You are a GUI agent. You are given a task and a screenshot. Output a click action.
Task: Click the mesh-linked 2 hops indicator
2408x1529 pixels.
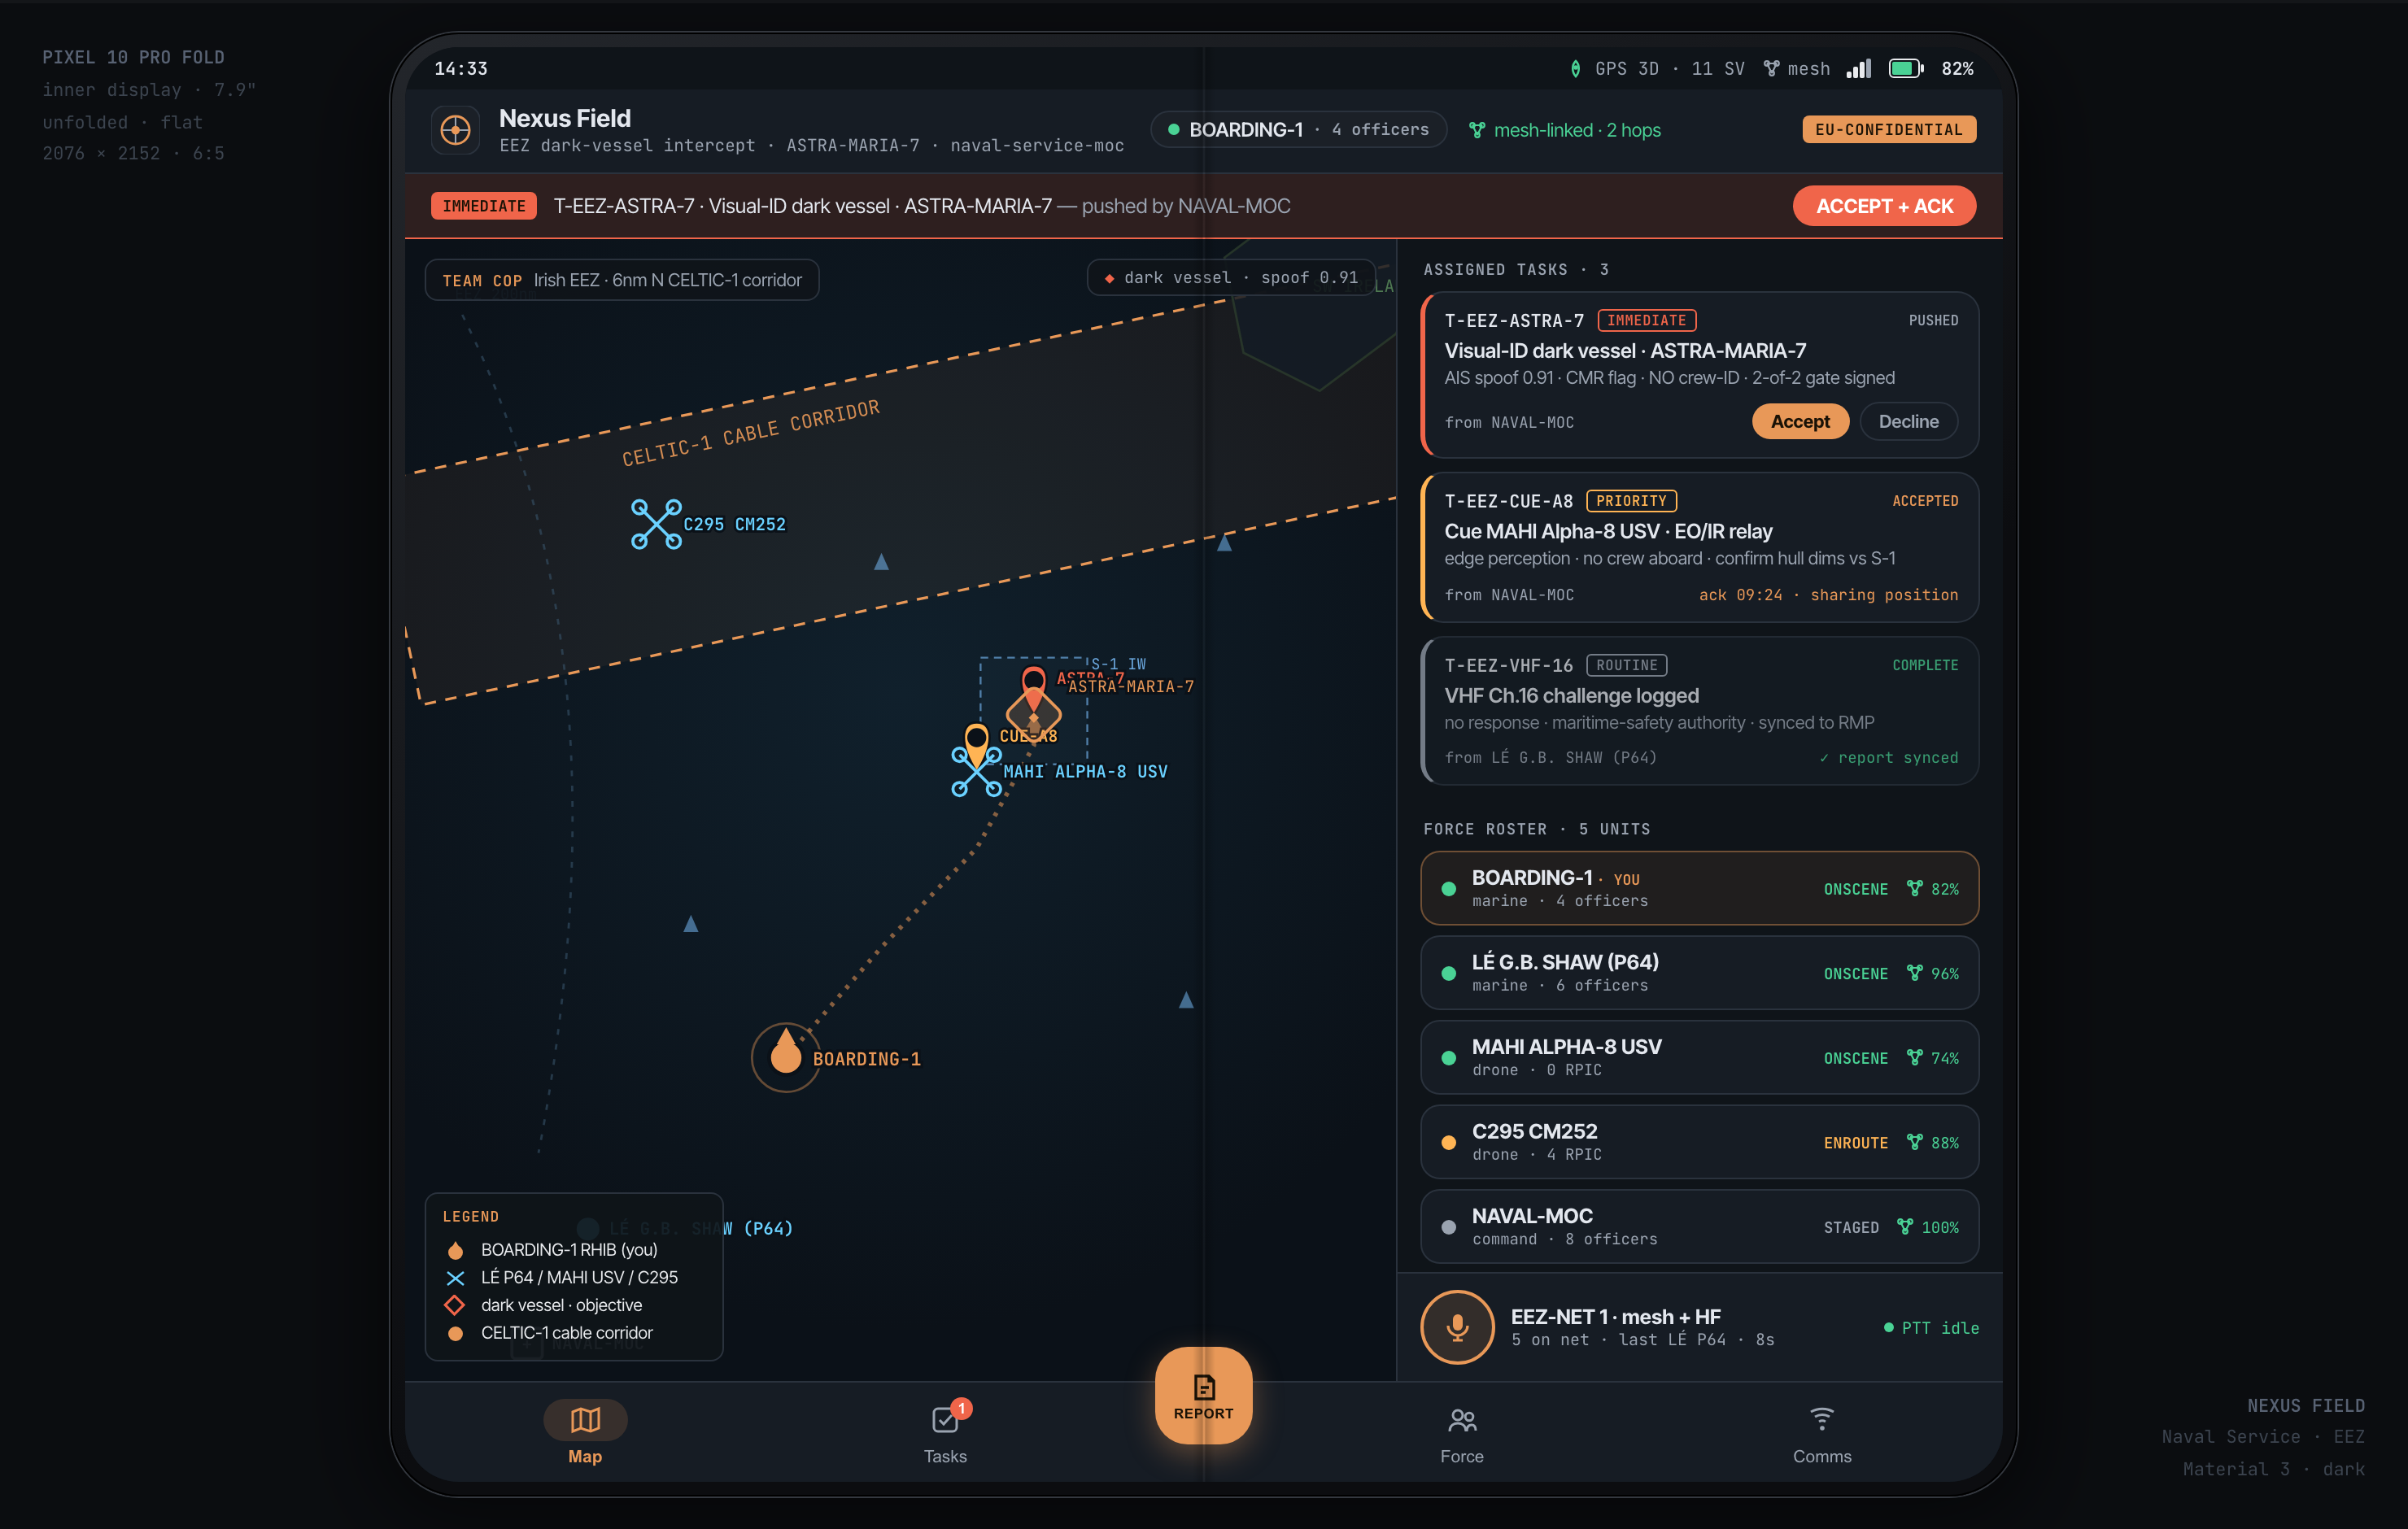point(1564,130)
